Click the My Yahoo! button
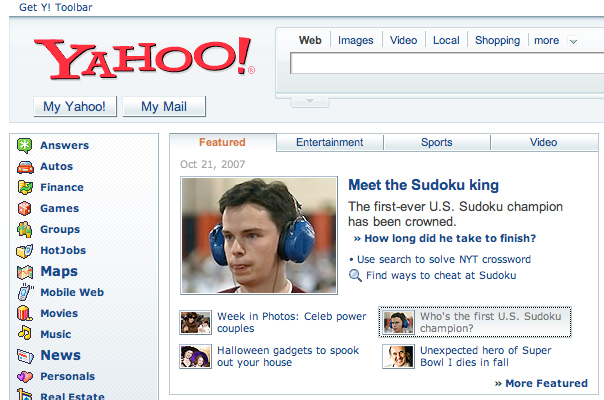This screenshot has width=604, height=400. pos(75,106)
